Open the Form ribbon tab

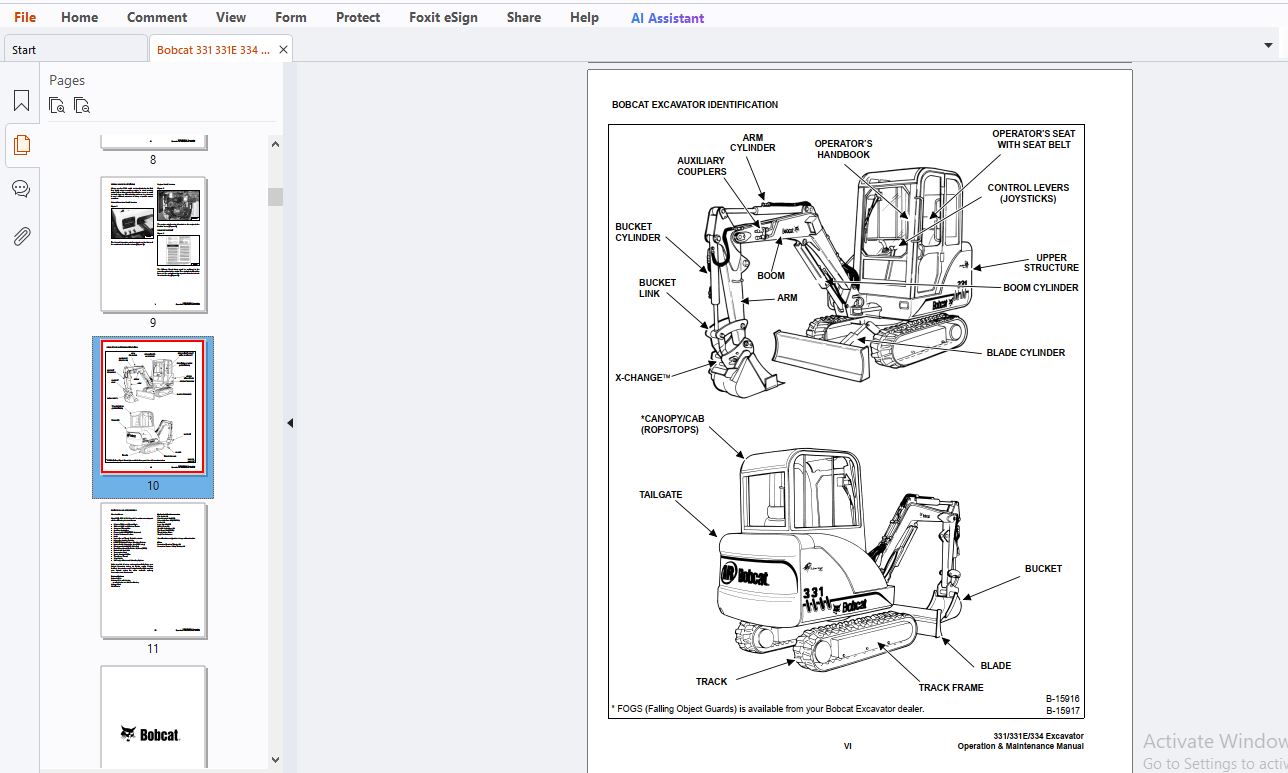point(291,17)
